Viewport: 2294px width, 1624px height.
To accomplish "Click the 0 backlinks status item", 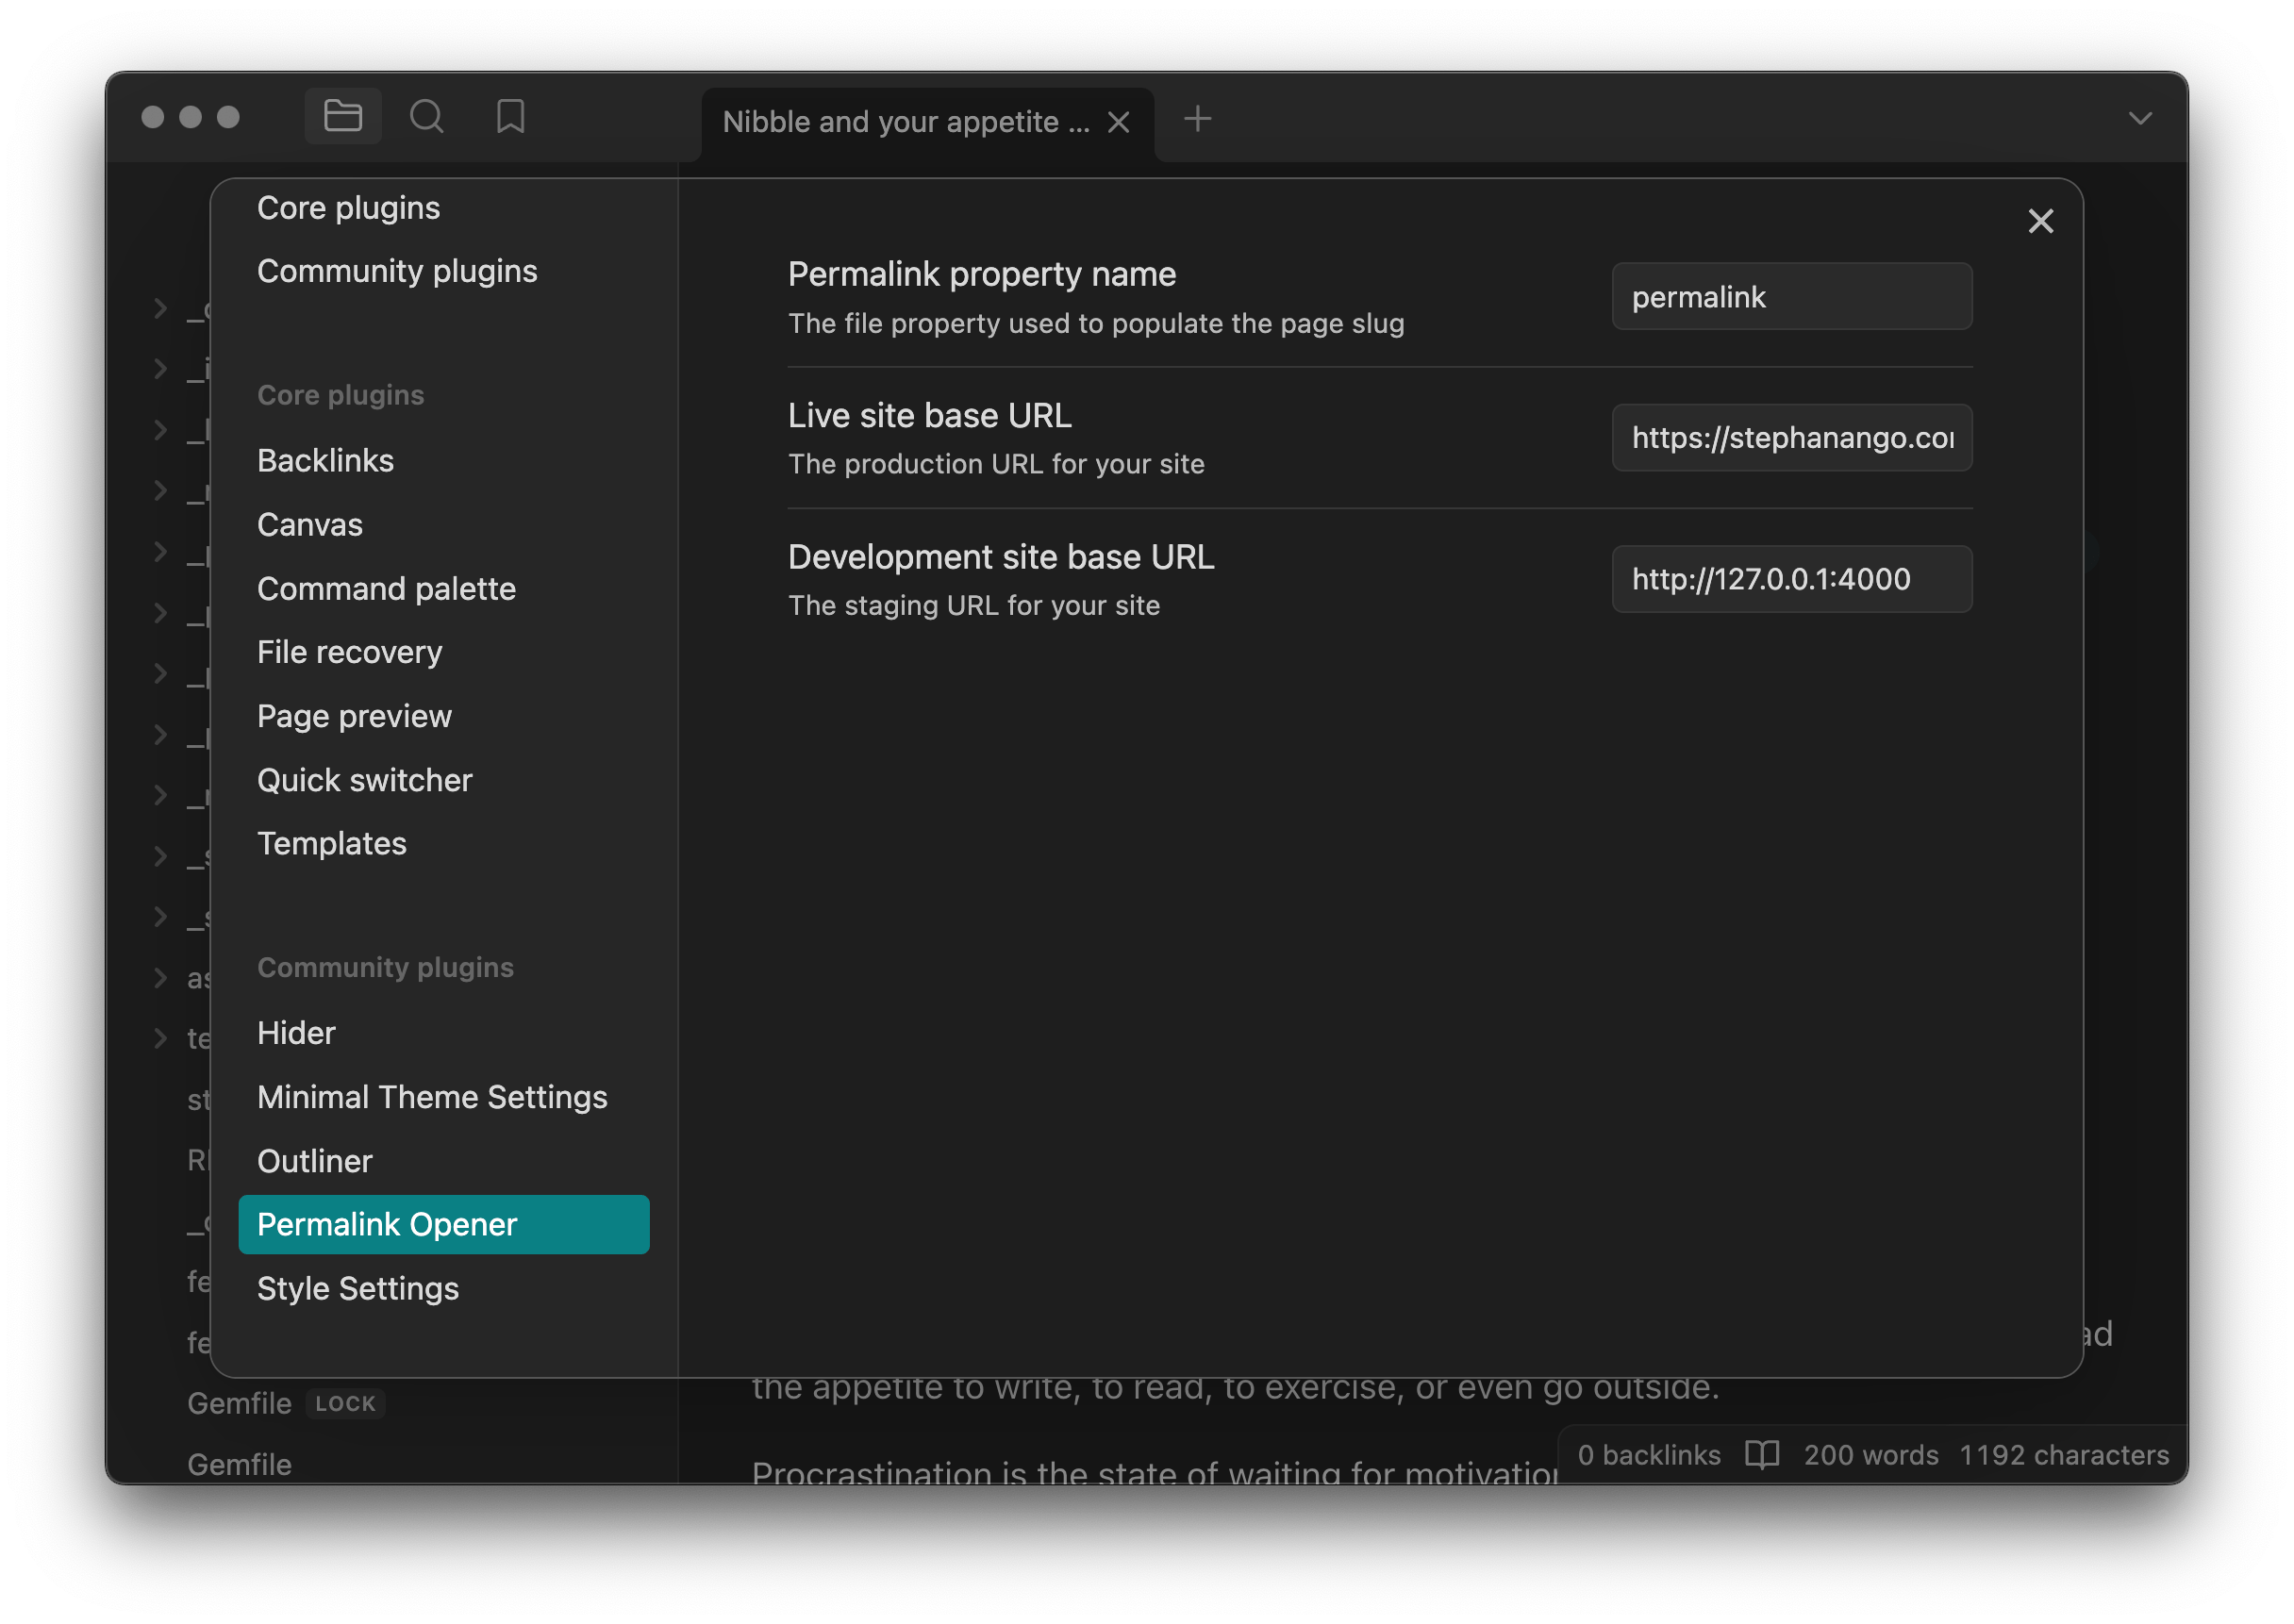I will [1648, 1454].
